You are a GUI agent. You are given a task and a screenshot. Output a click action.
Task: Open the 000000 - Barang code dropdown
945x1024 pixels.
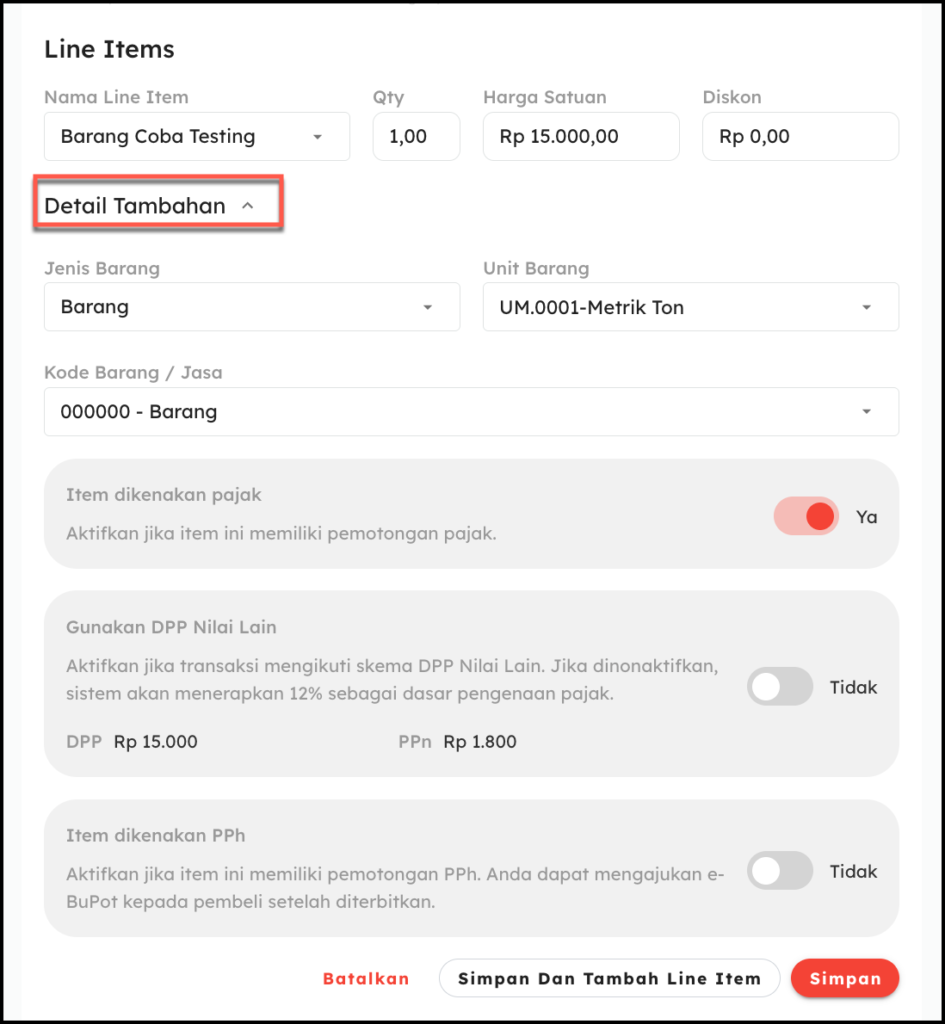pyautogui.click(x=472, y=411)
